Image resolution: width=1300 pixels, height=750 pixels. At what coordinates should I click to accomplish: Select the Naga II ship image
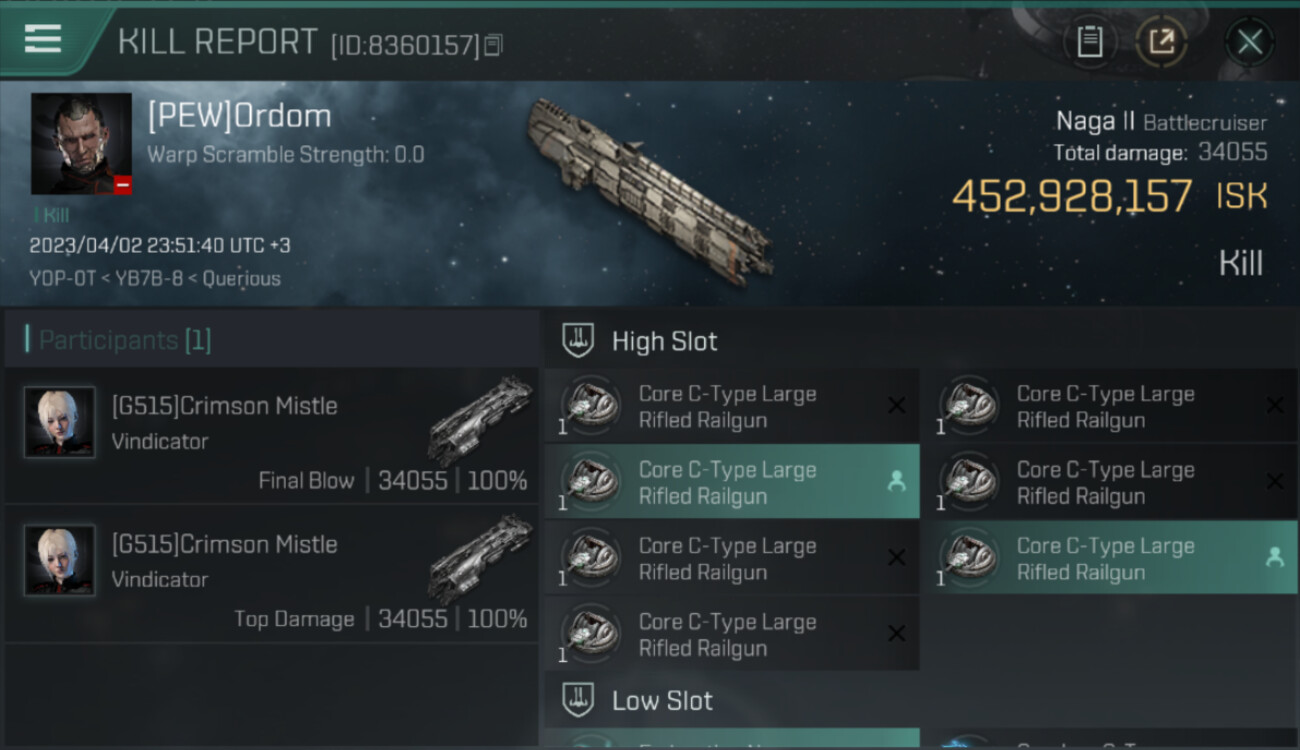coord(650,190)
